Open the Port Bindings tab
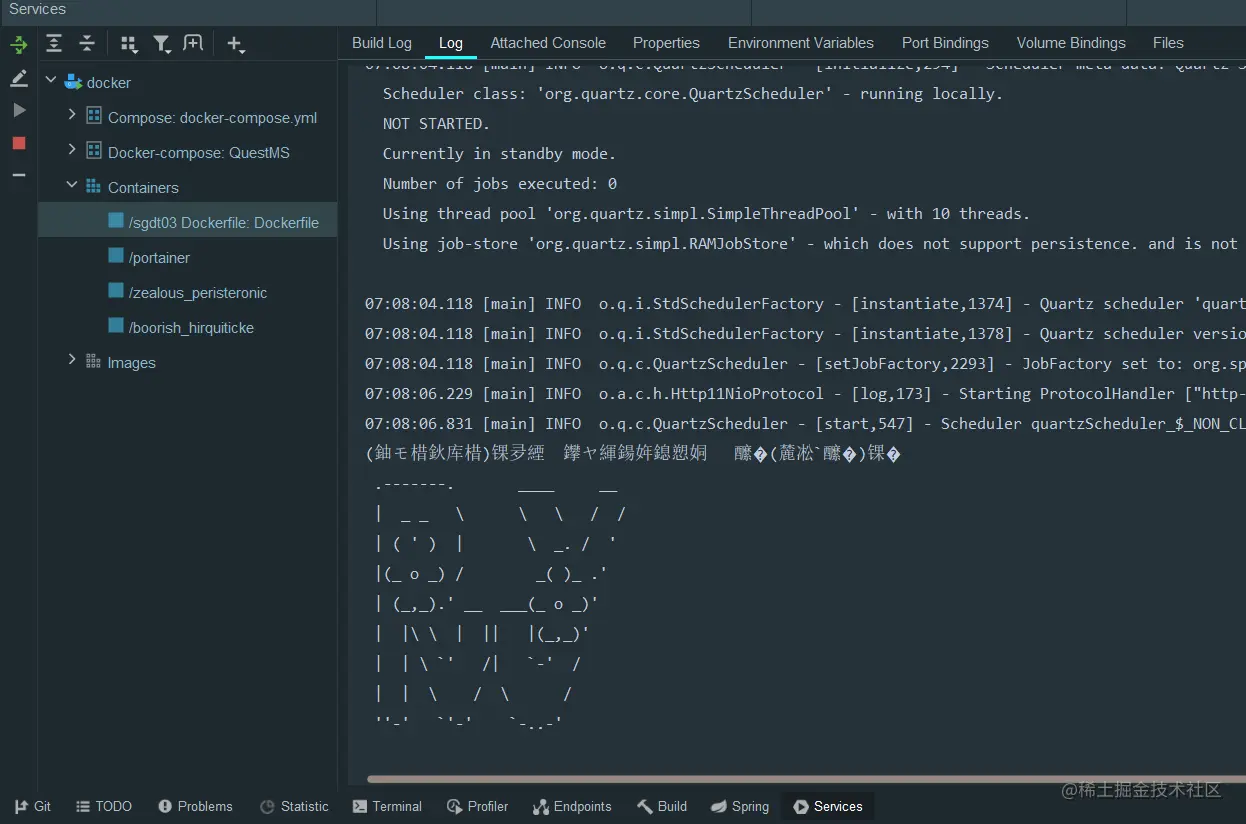The image size is (1246, 824). (945, 43)
